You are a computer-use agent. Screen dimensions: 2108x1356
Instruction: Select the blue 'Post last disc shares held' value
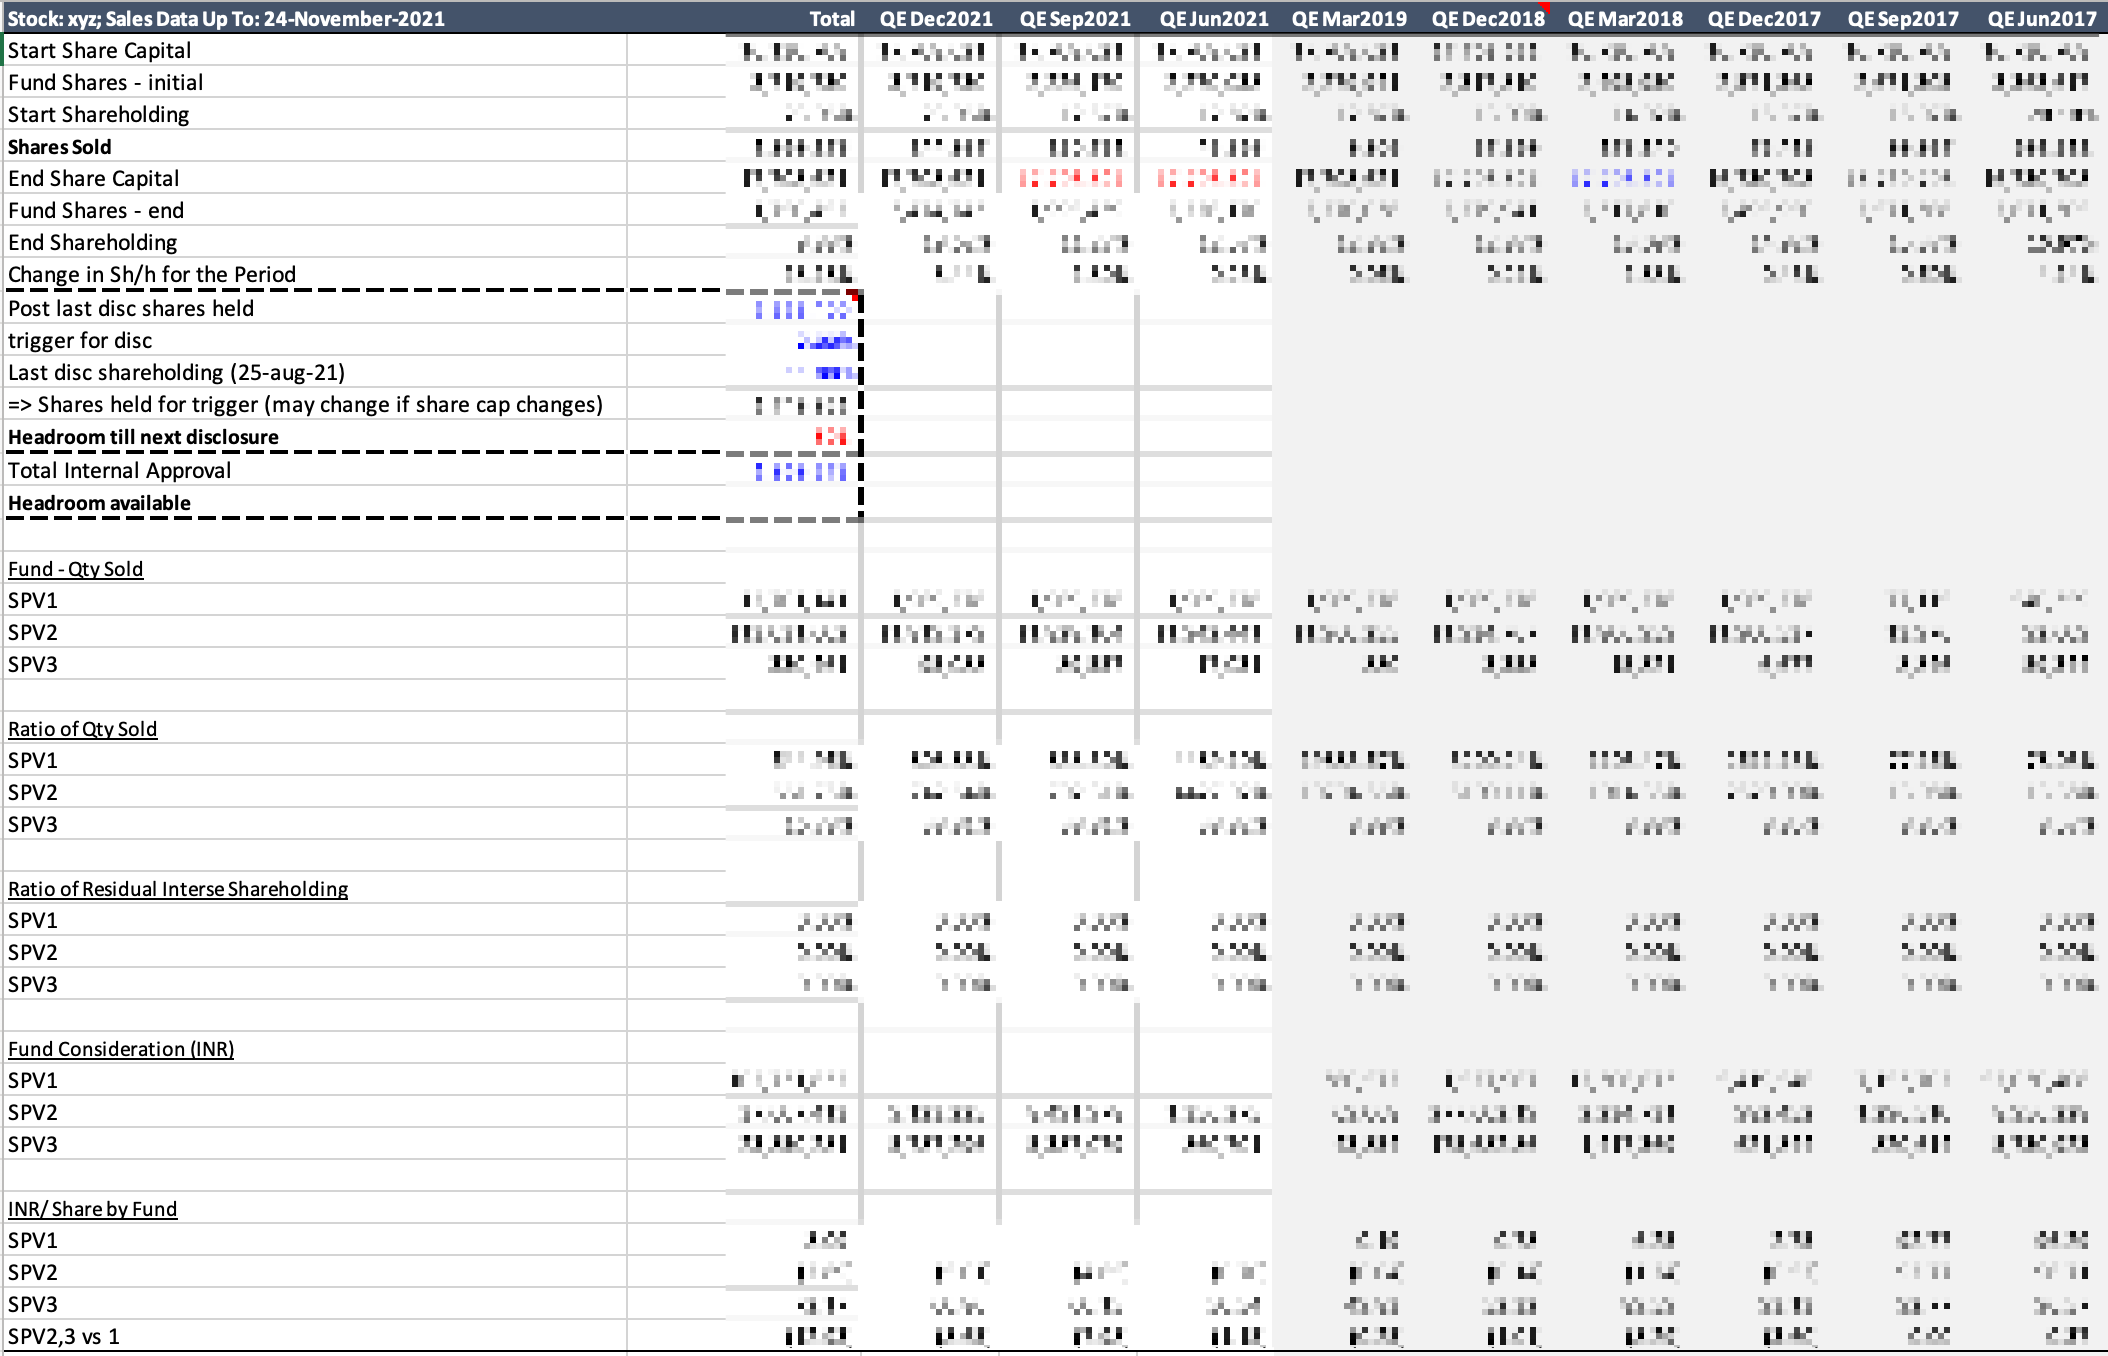click(802, 310)
